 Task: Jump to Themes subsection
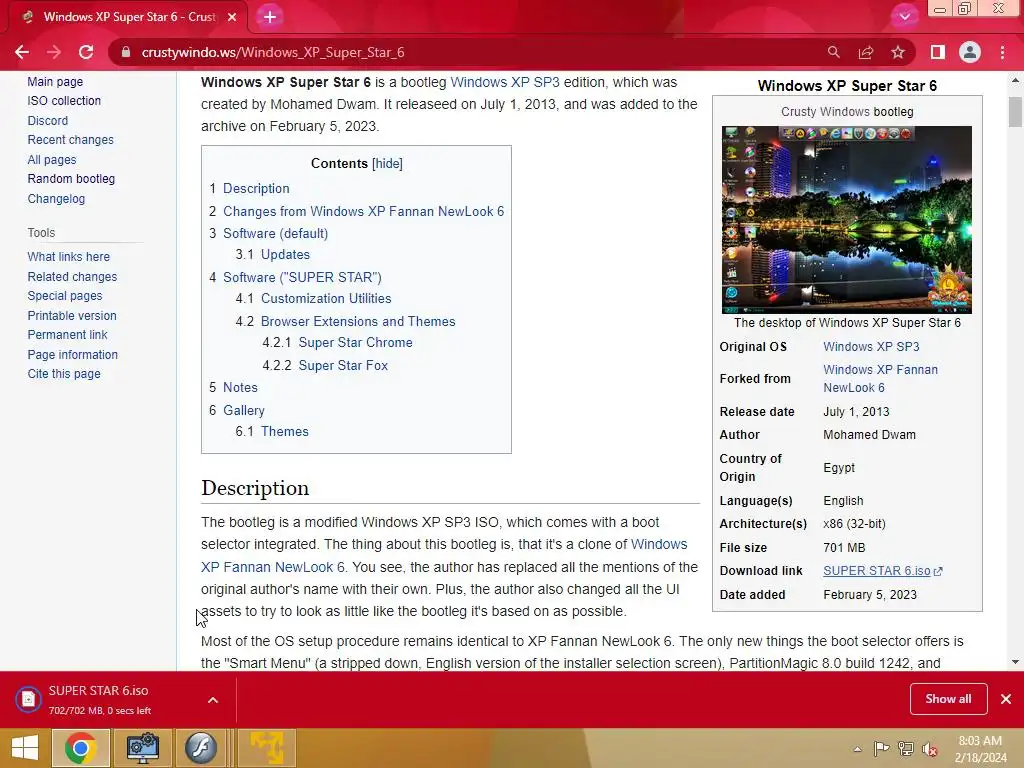tap(285, 432)
